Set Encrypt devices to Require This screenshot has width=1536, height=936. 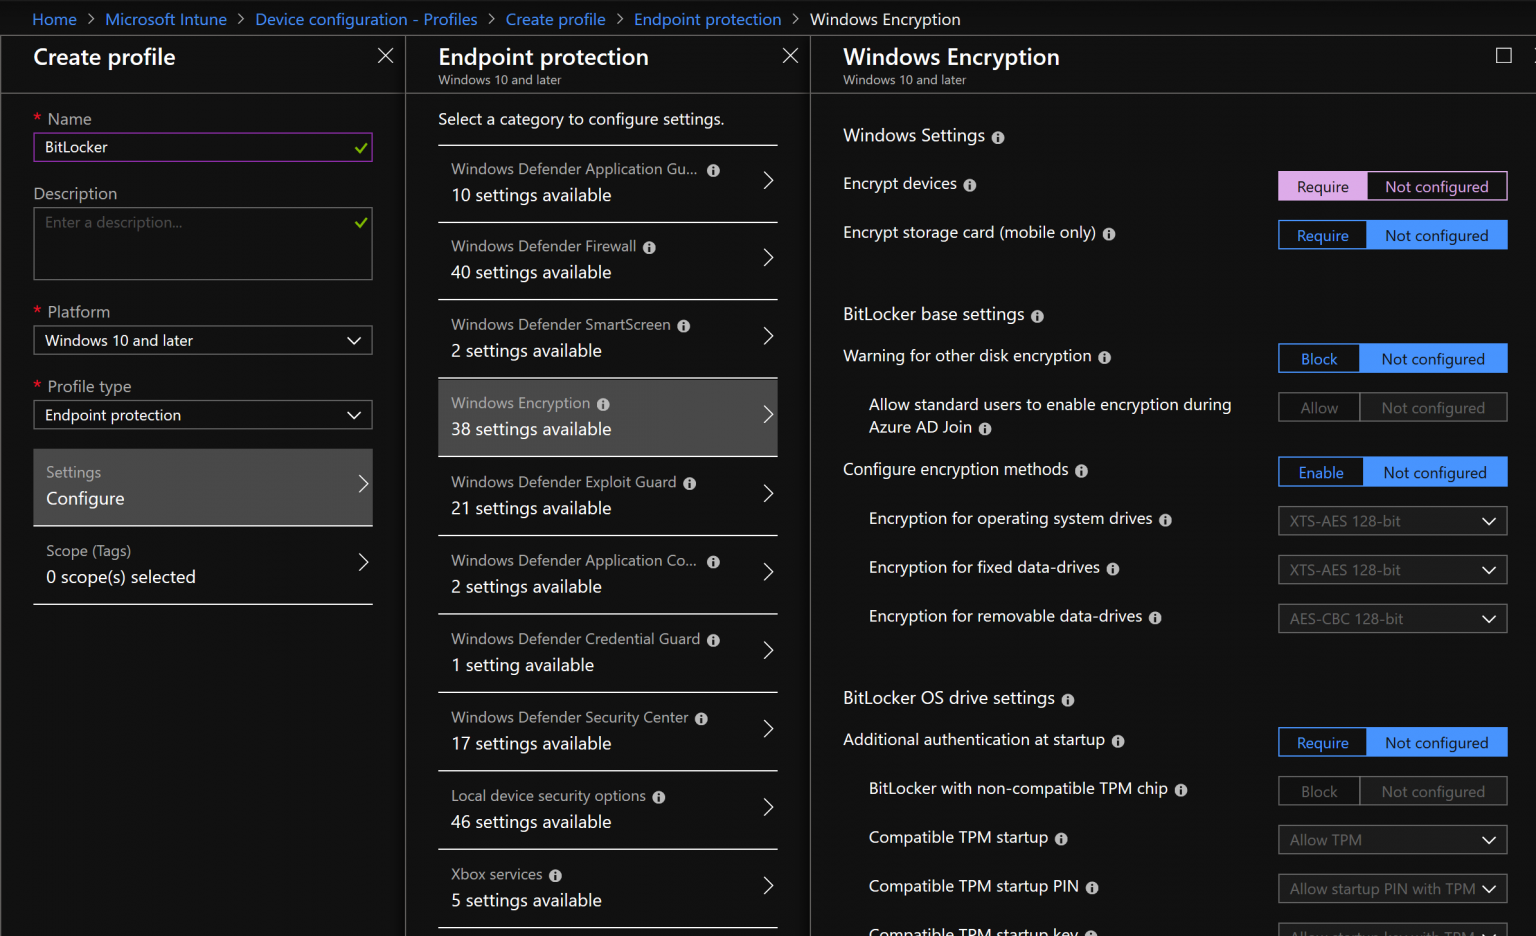(x=1322, y=186)
